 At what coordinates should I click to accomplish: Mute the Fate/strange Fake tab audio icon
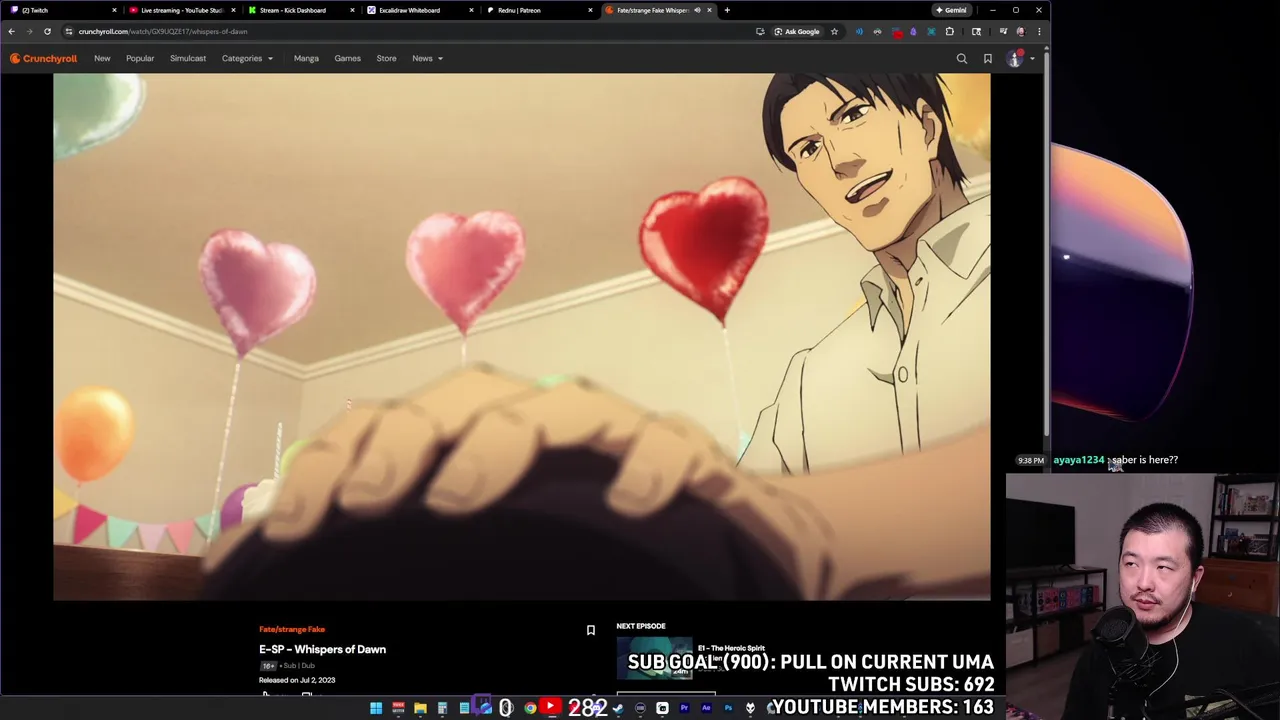[697, 10]
